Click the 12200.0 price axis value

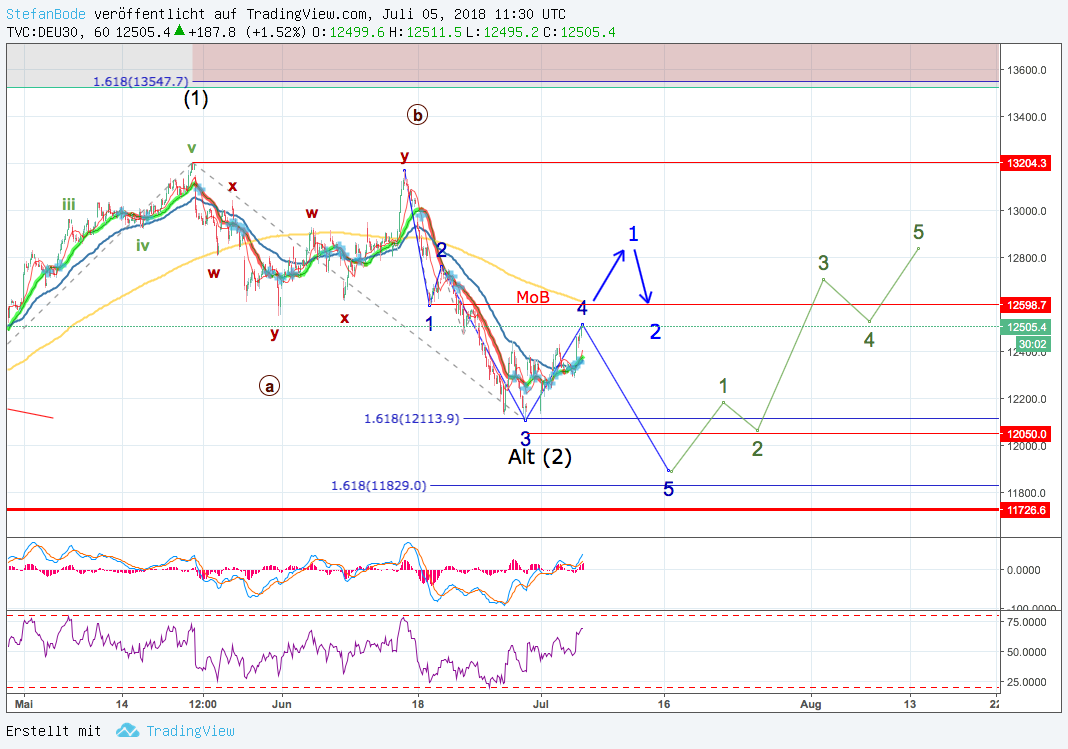[1027, 399]
